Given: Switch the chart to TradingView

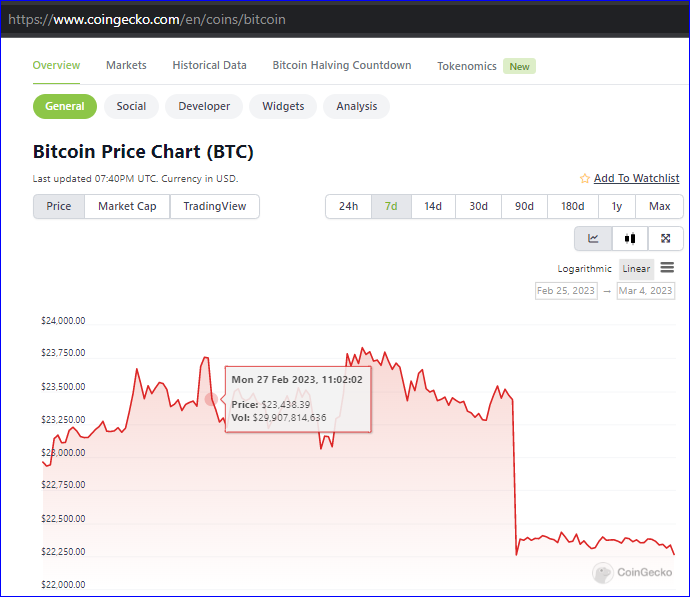Looking at the screenshot, I should [x=215, y=206].
